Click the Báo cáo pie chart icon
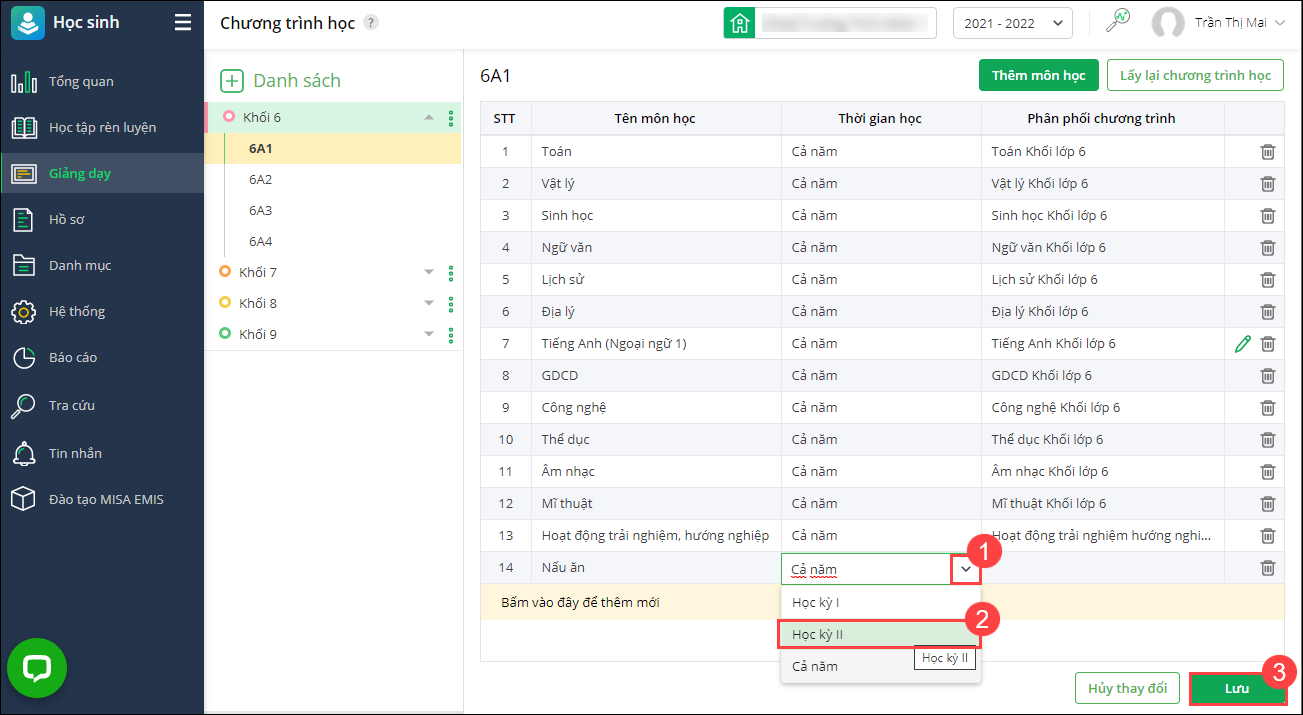 click(24, 357)
